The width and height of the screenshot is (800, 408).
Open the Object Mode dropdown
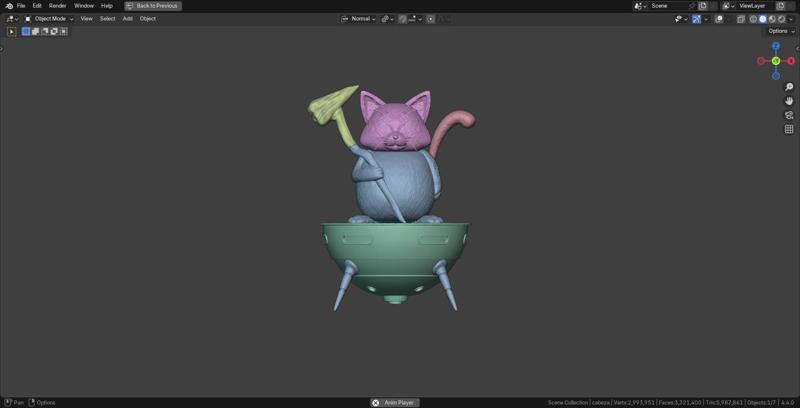[49, 19]
